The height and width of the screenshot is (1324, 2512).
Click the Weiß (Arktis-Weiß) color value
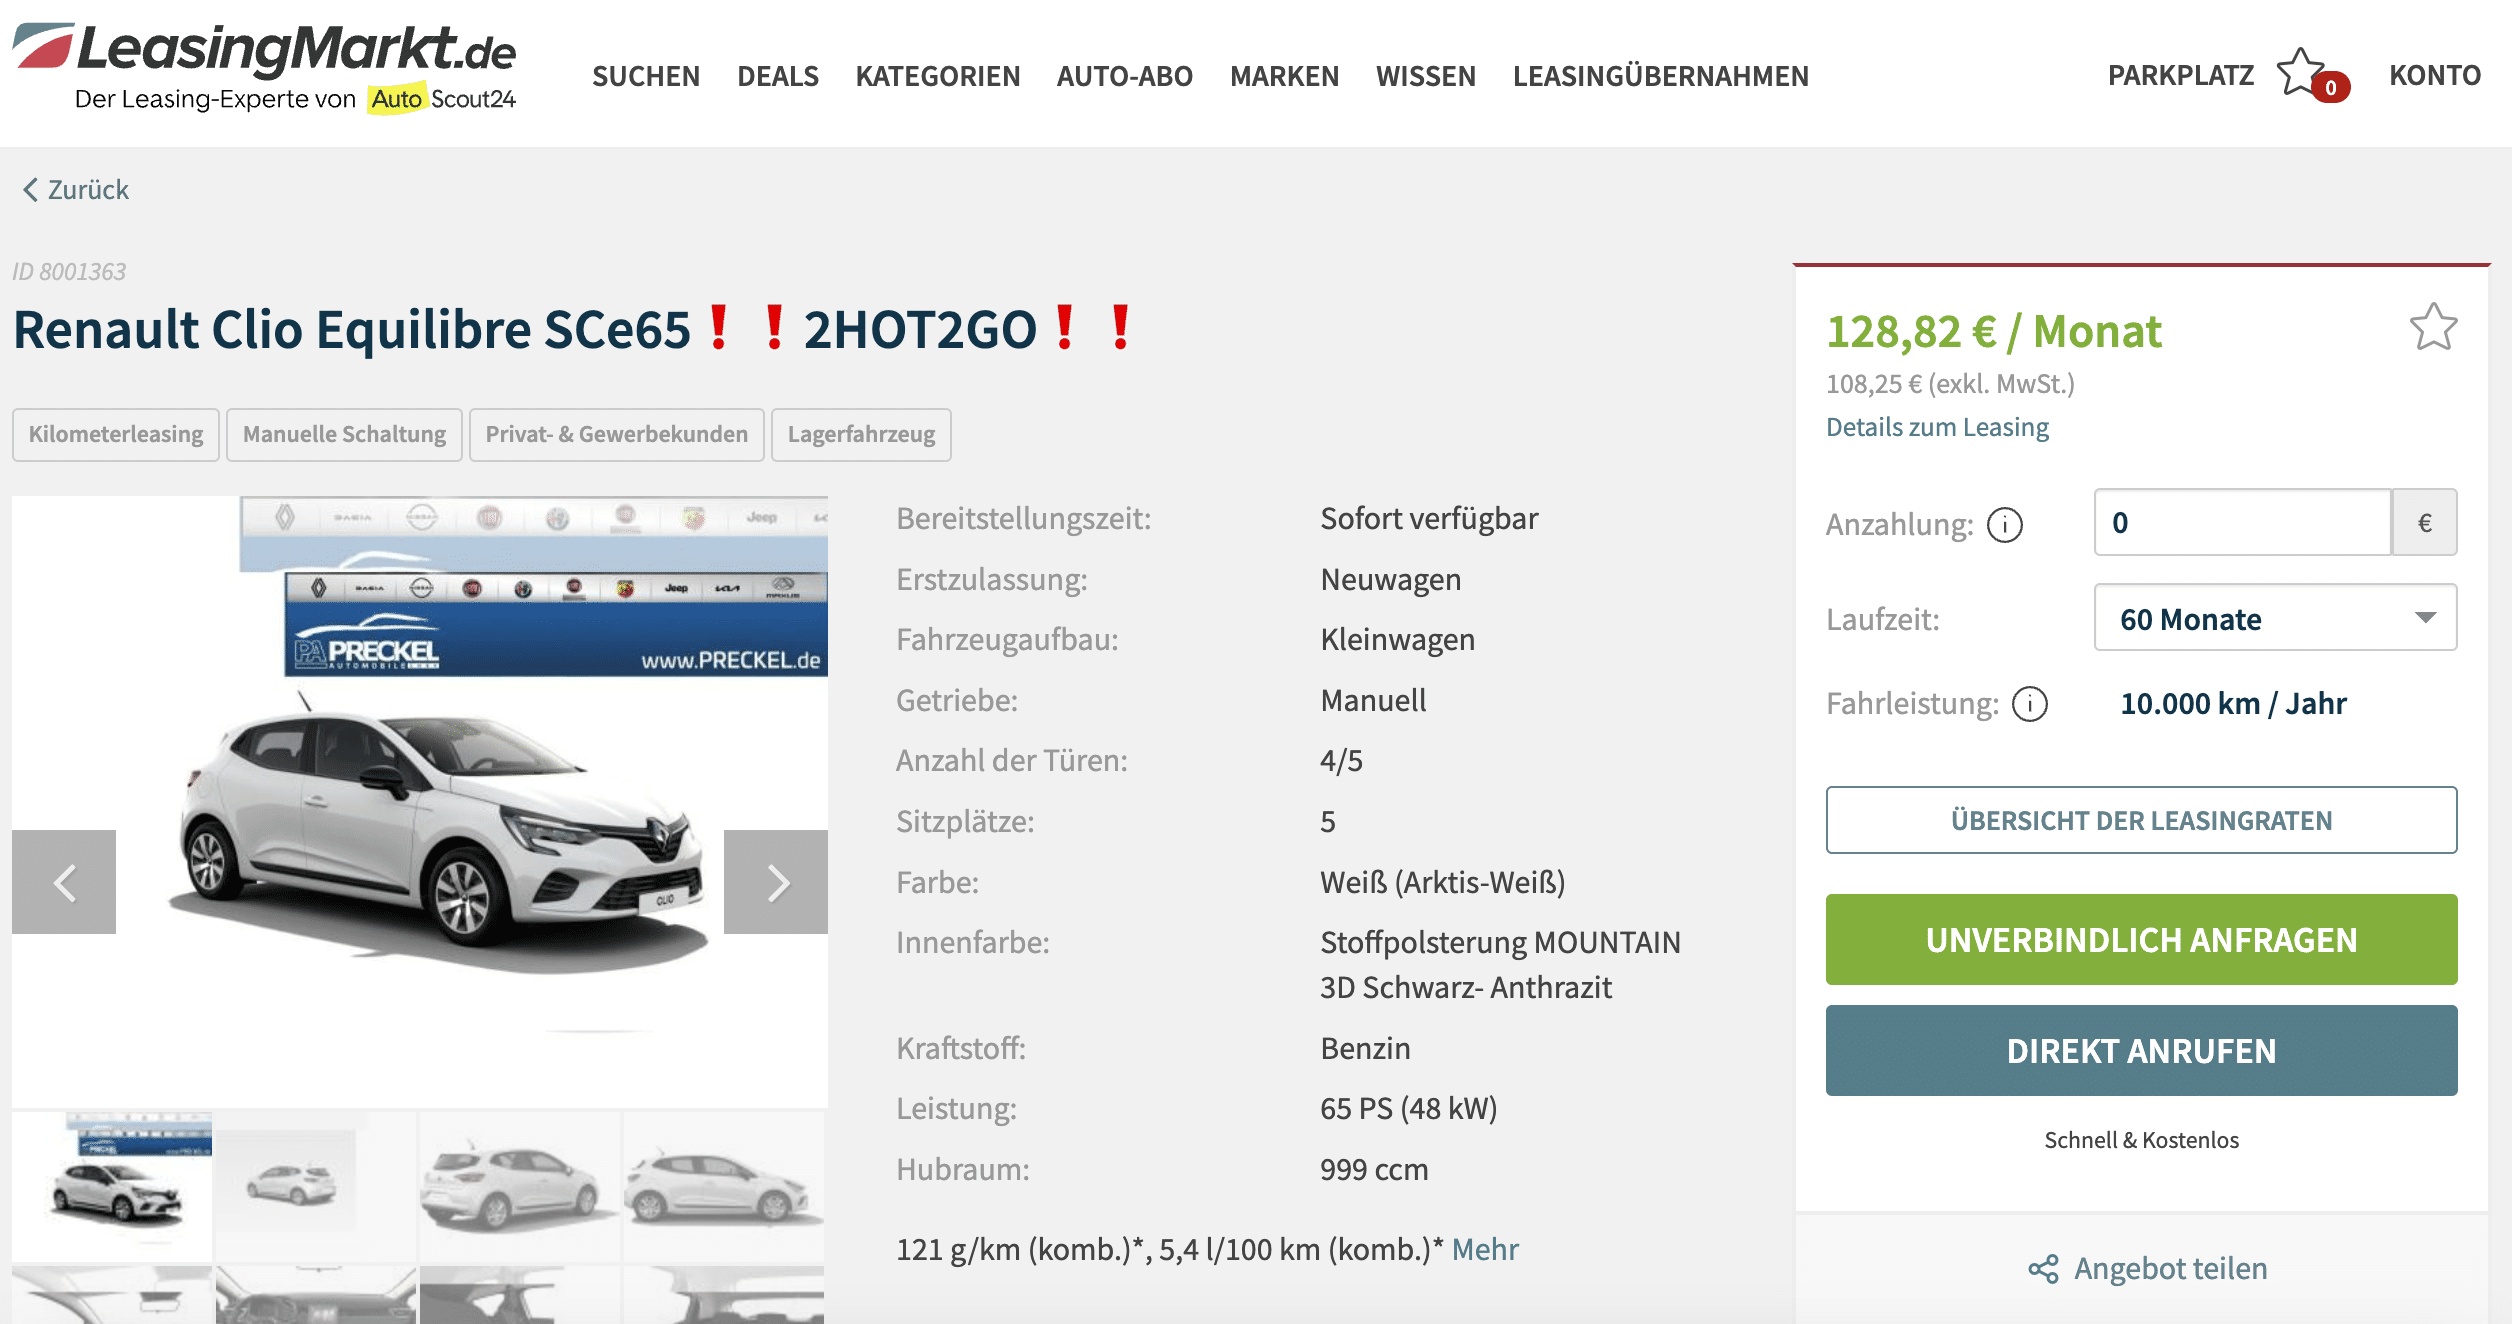[x=1442, y=882]
